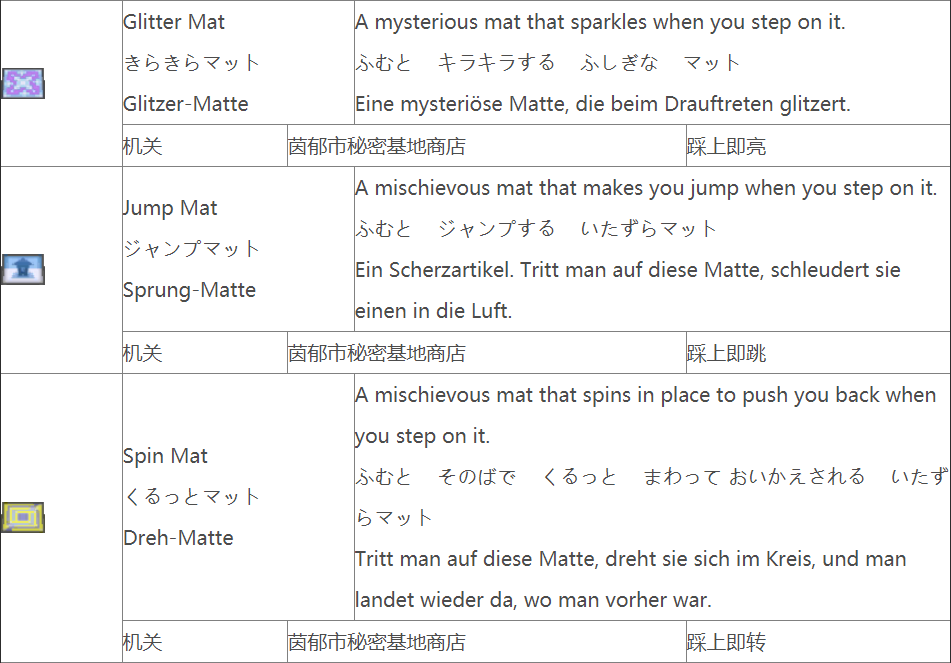Click the English name "Spin Mat"
The image size is (951, 663).
[165, 456]
